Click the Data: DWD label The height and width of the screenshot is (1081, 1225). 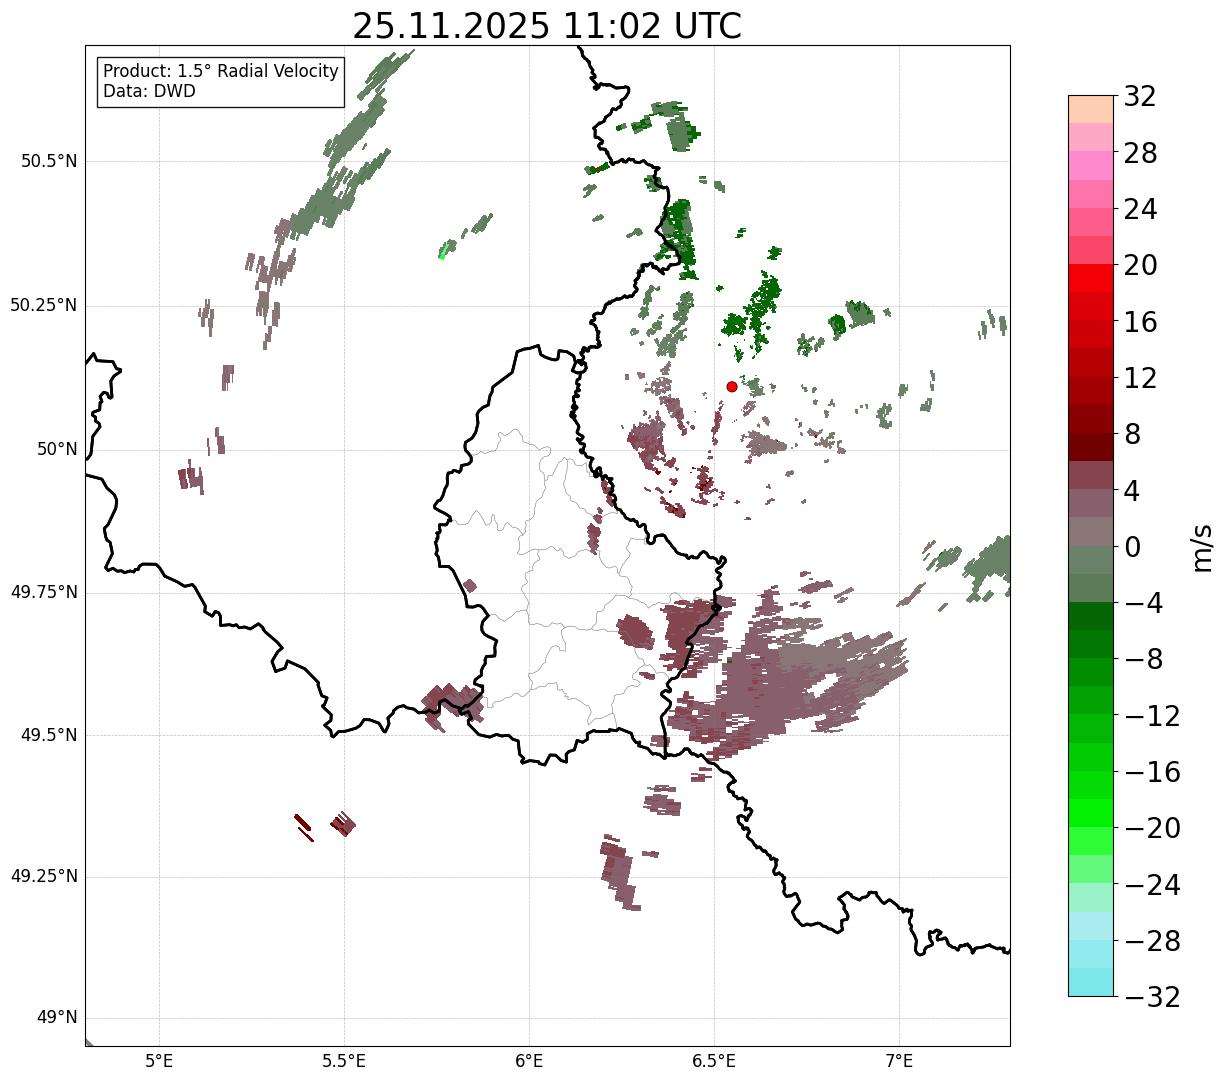pos(149,91)
